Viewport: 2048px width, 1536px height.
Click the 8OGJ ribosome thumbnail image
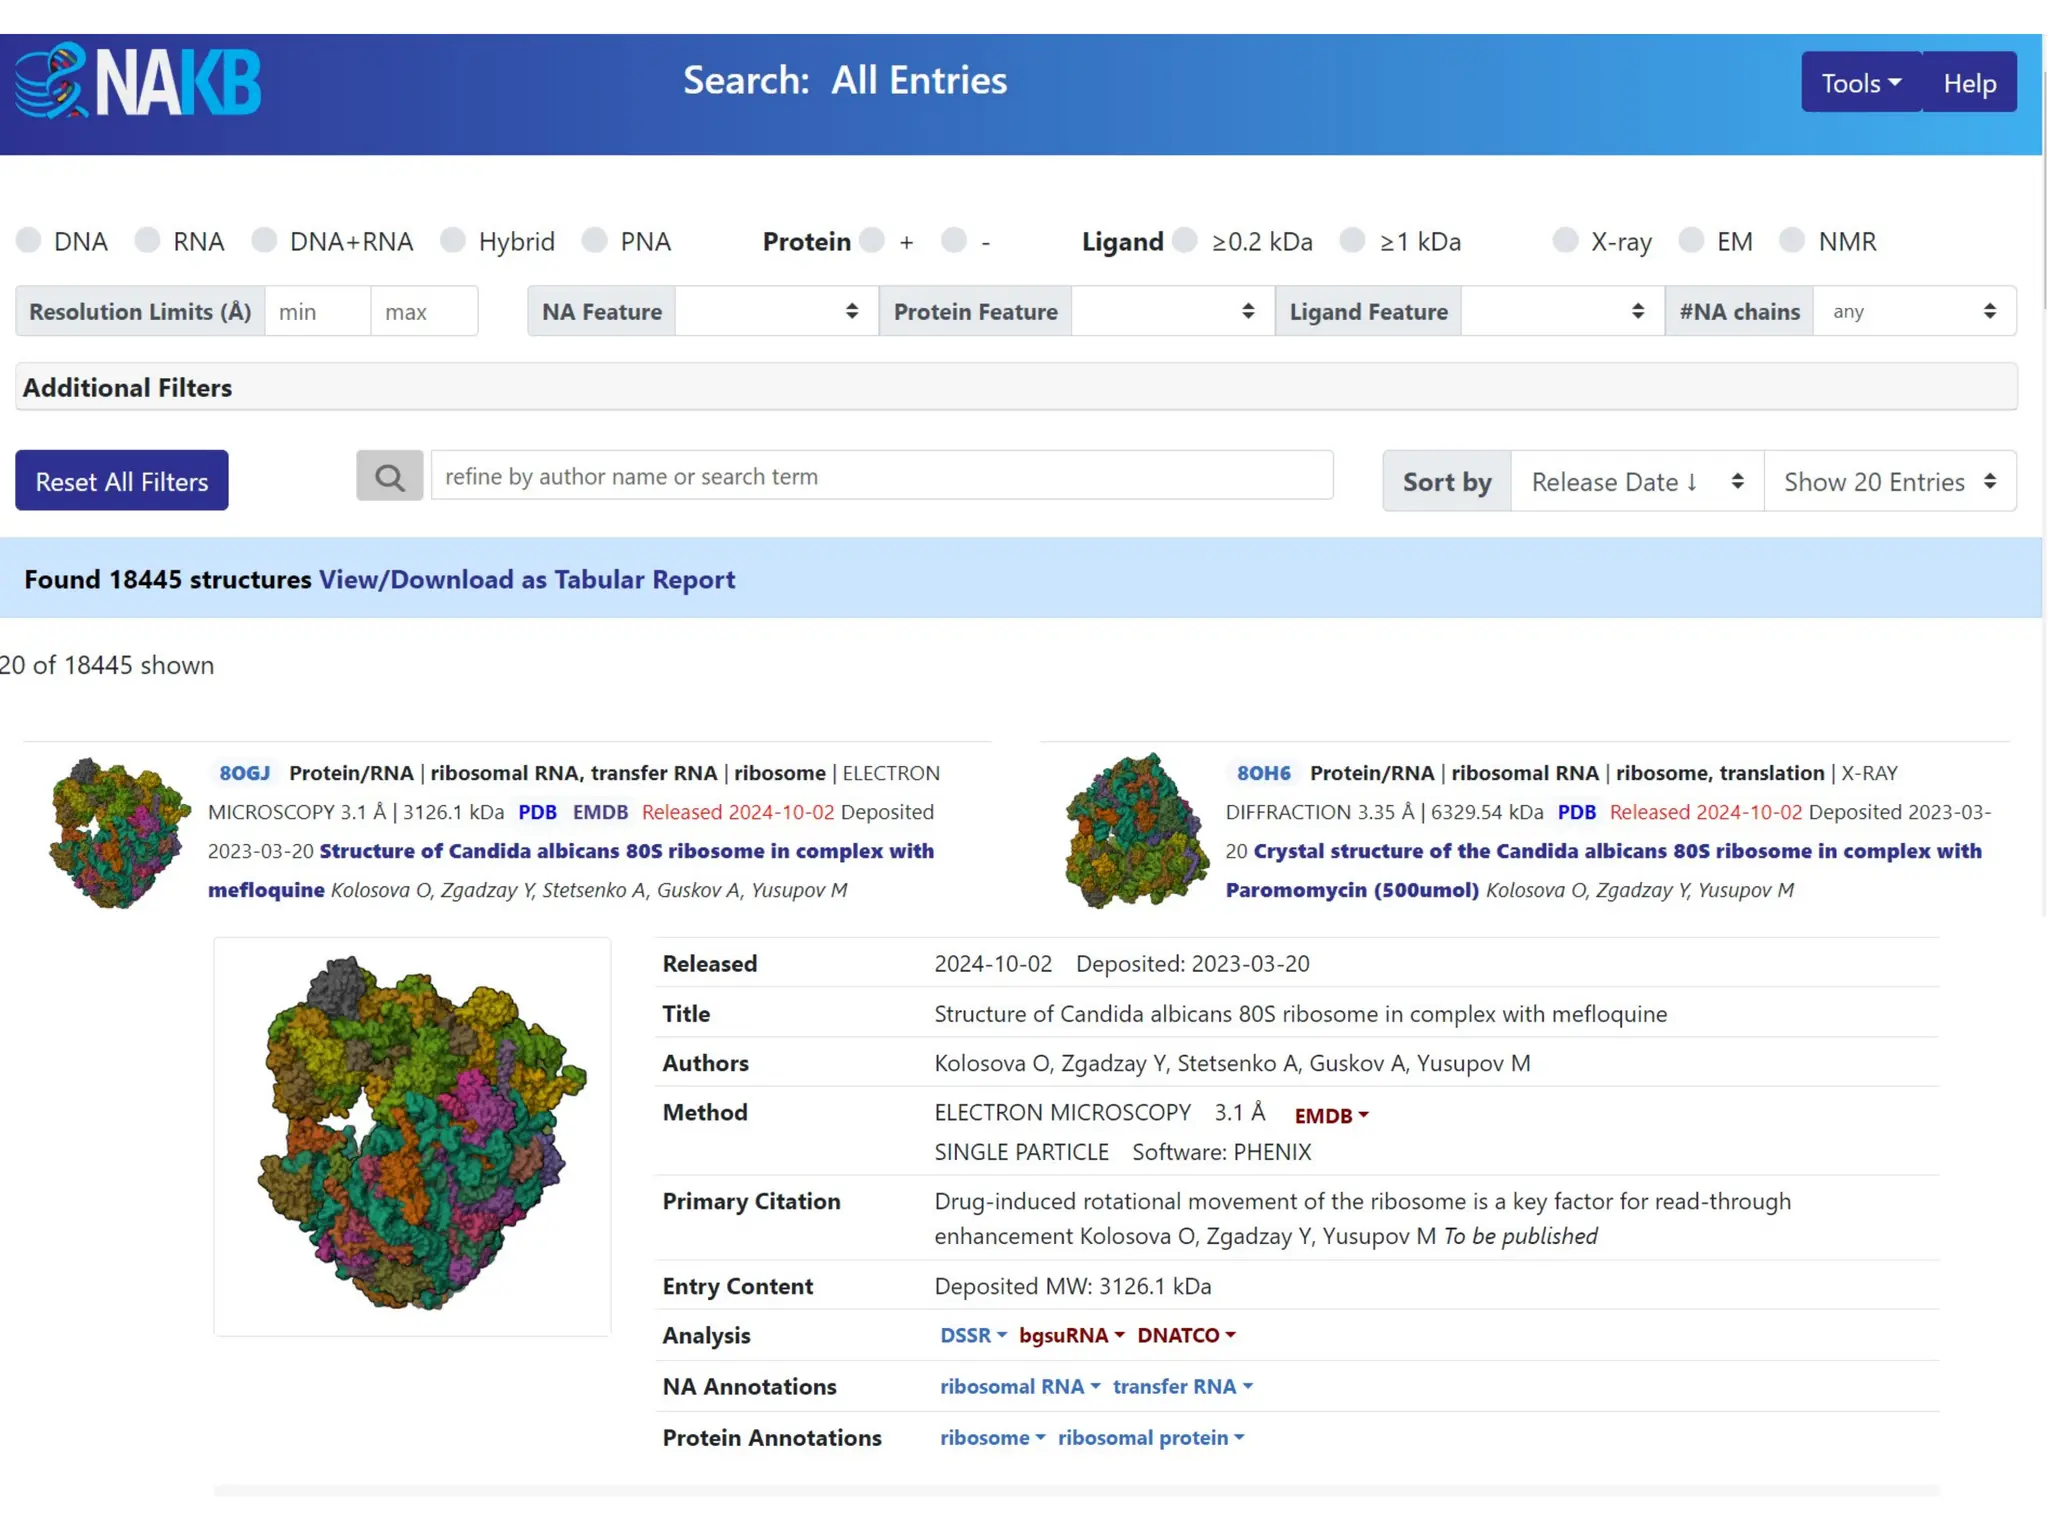pos(119,832)
